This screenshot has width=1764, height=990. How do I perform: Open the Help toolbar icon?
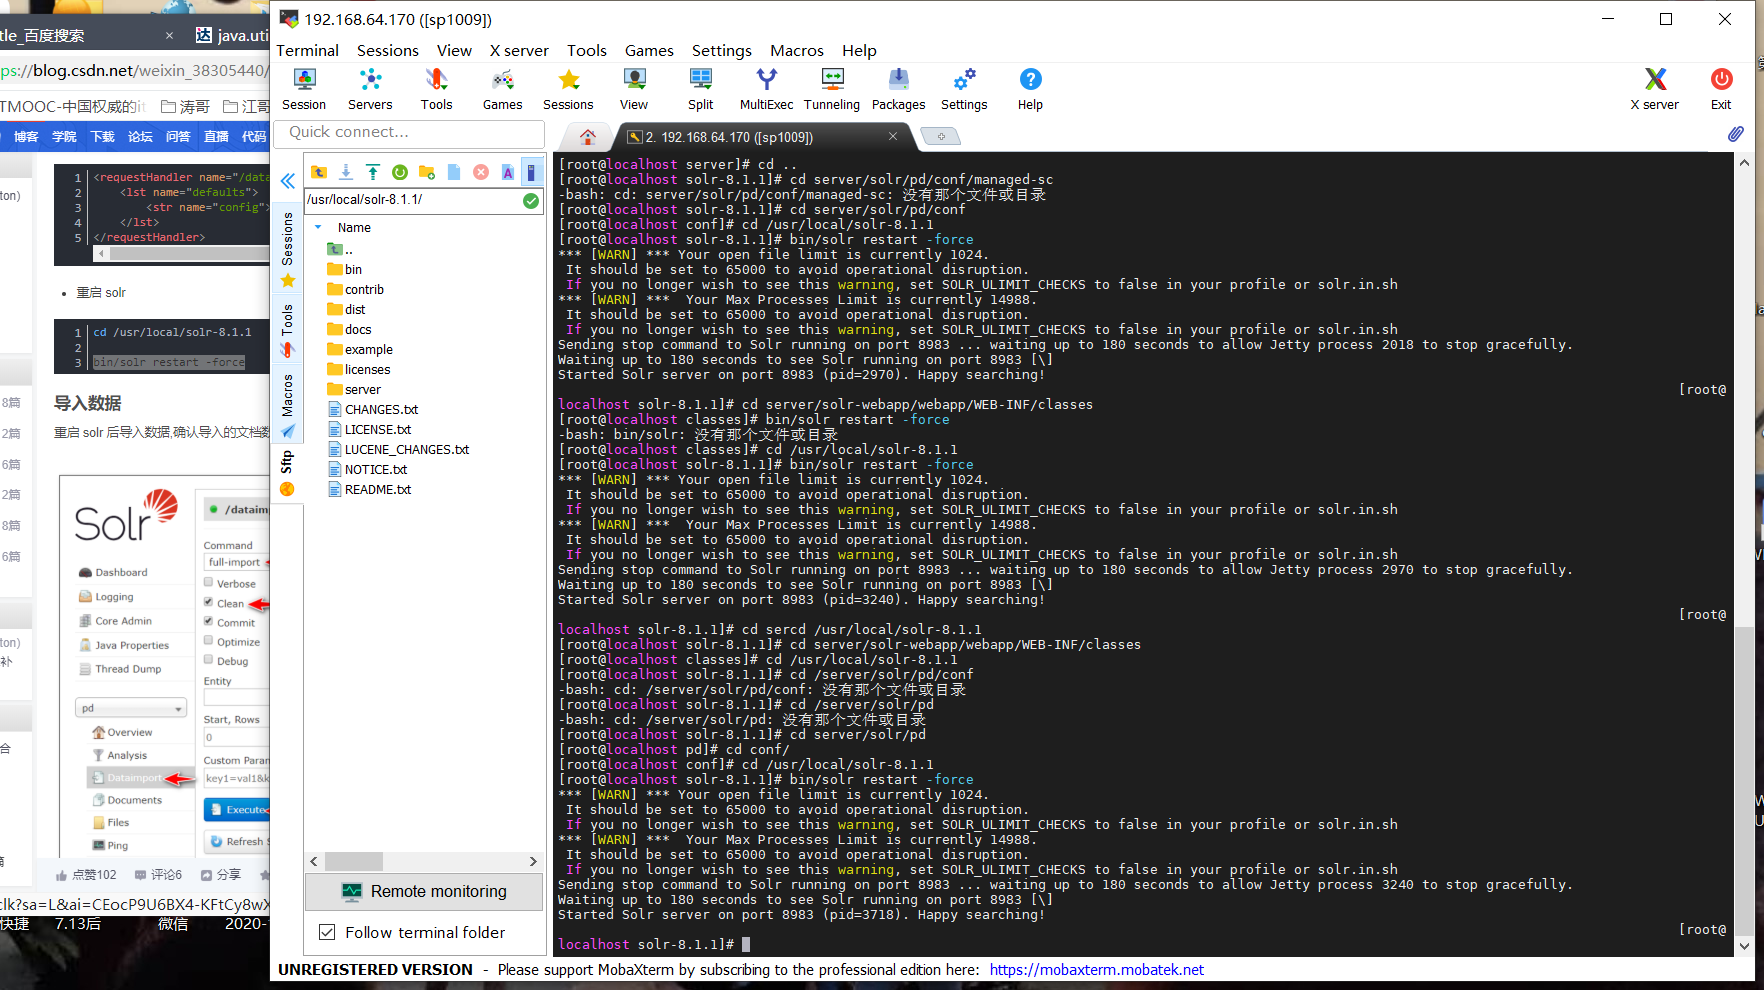pyautogui.click(x=1030, y=89)
